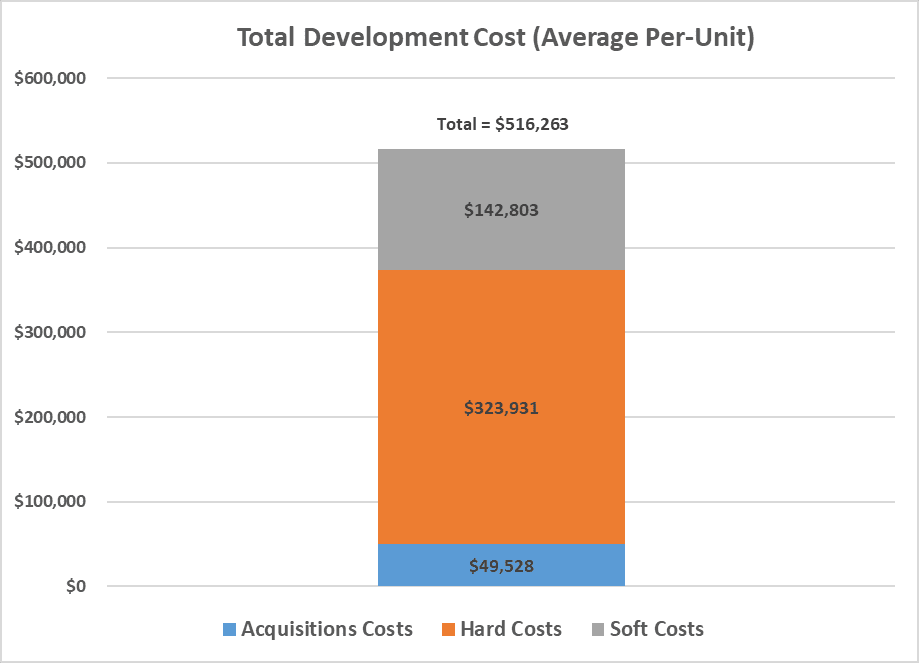
Task: Select the Soft Costs legend label
Action: pos(656,629)
